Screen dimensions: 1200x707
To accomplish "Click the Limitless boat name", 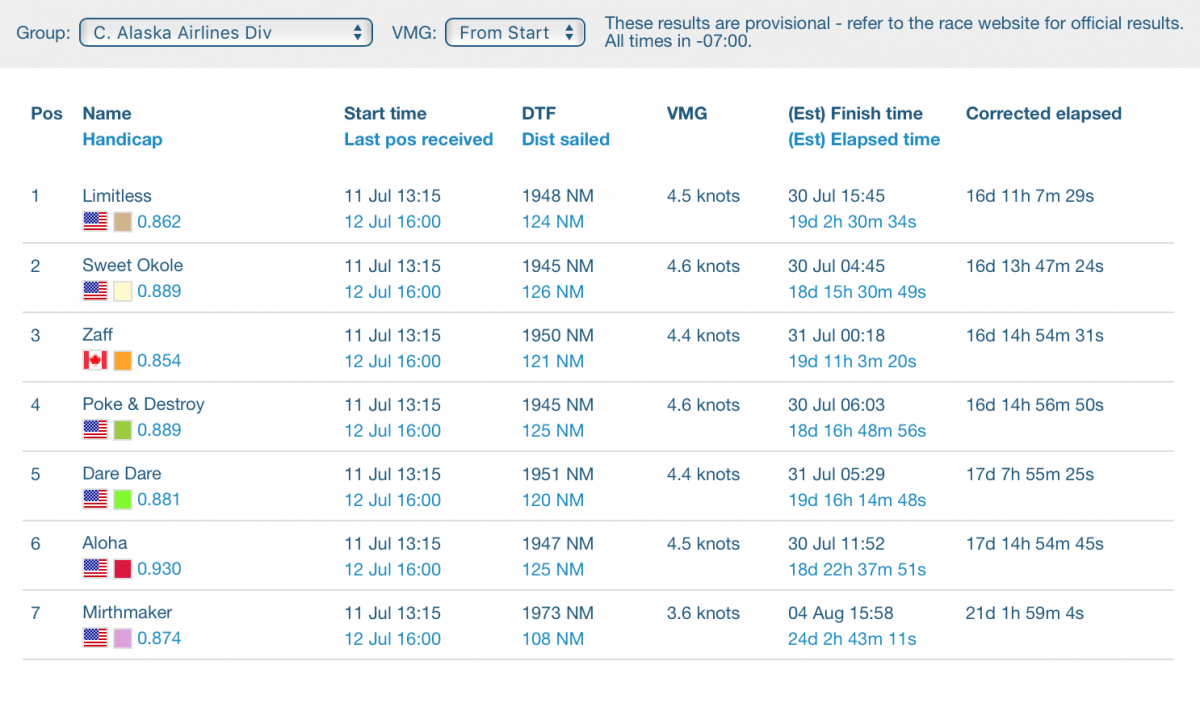I will [117, 196].
